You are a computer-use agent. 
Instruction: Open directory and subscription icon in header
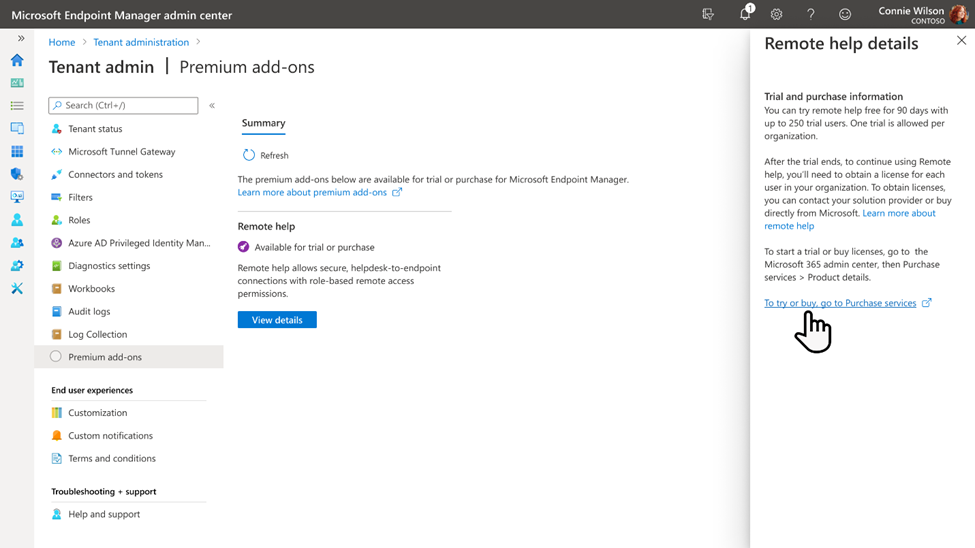pyautogui.click(x=708, y=14)
